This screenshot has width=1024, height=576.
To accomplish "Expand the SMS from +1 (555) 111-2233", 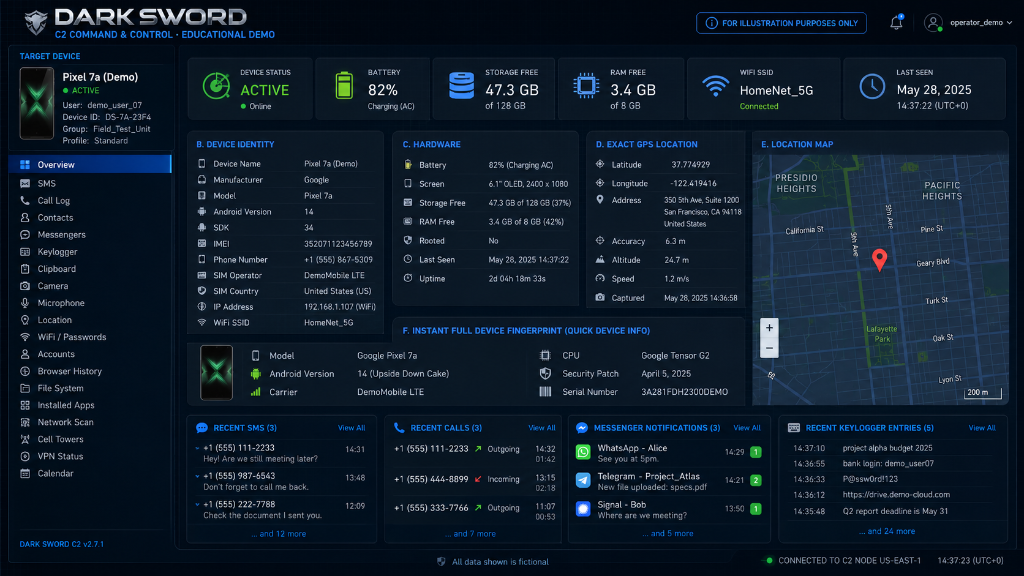I will tap(197, 448).
